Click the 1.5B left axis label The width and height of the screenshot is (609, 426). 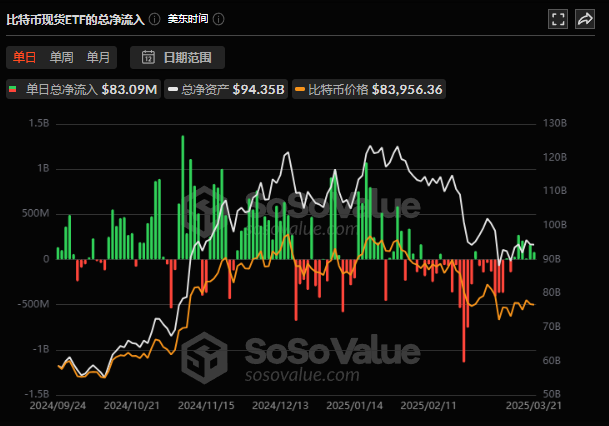[x=39, y=123]
